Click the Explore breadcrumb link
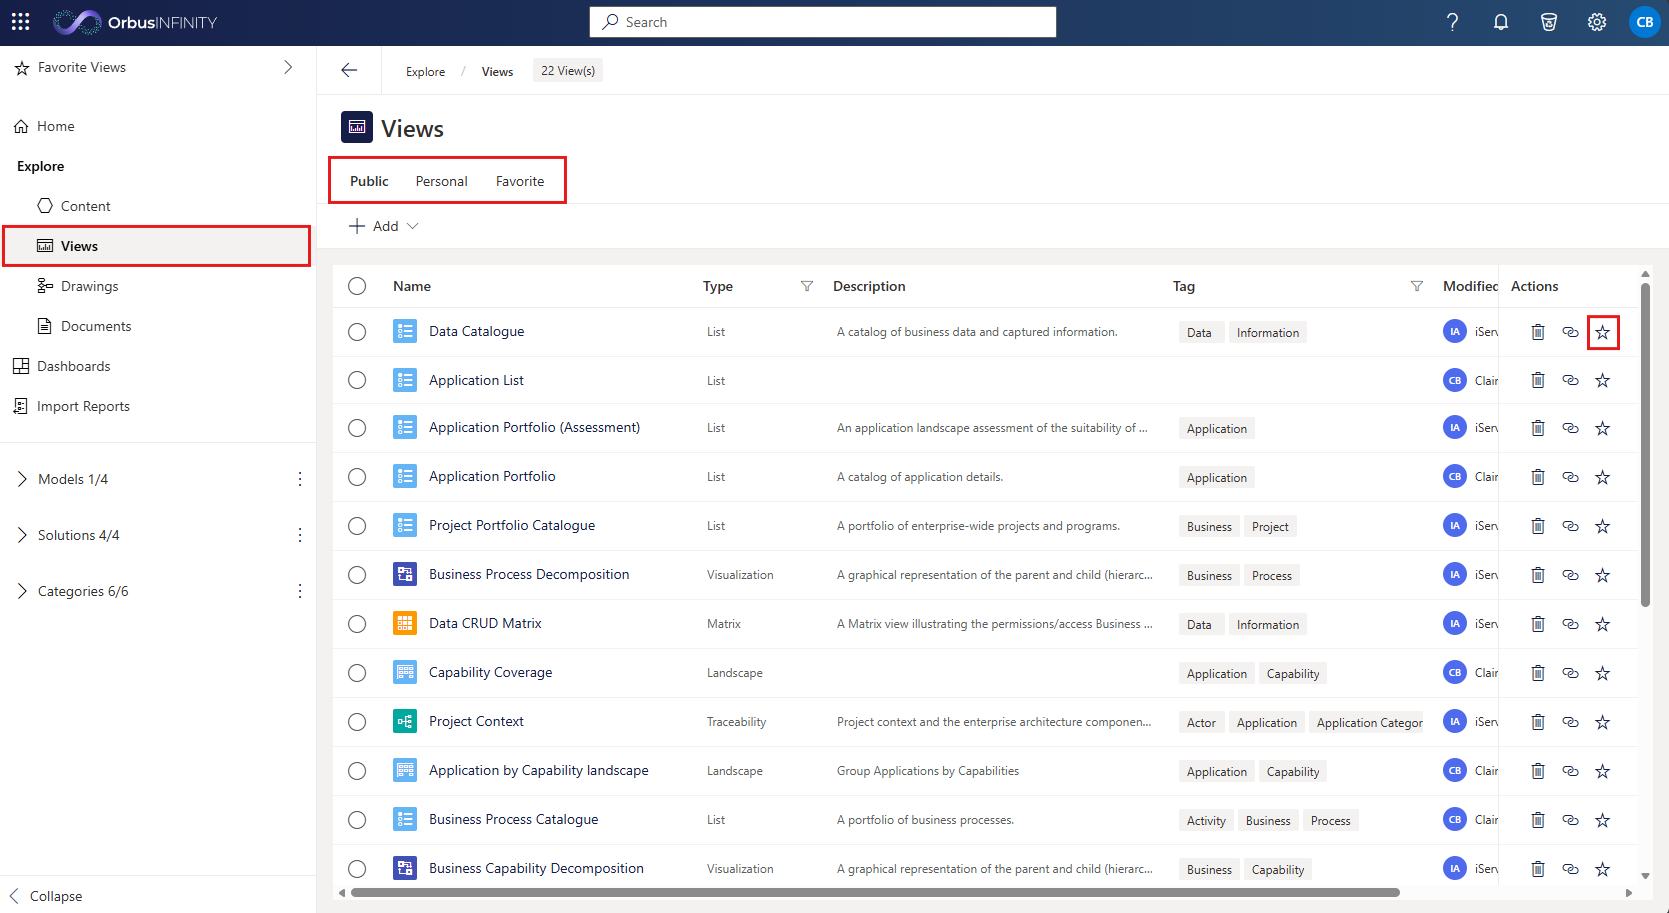The width and height of the screenshot is (1669, 913). 425,71
